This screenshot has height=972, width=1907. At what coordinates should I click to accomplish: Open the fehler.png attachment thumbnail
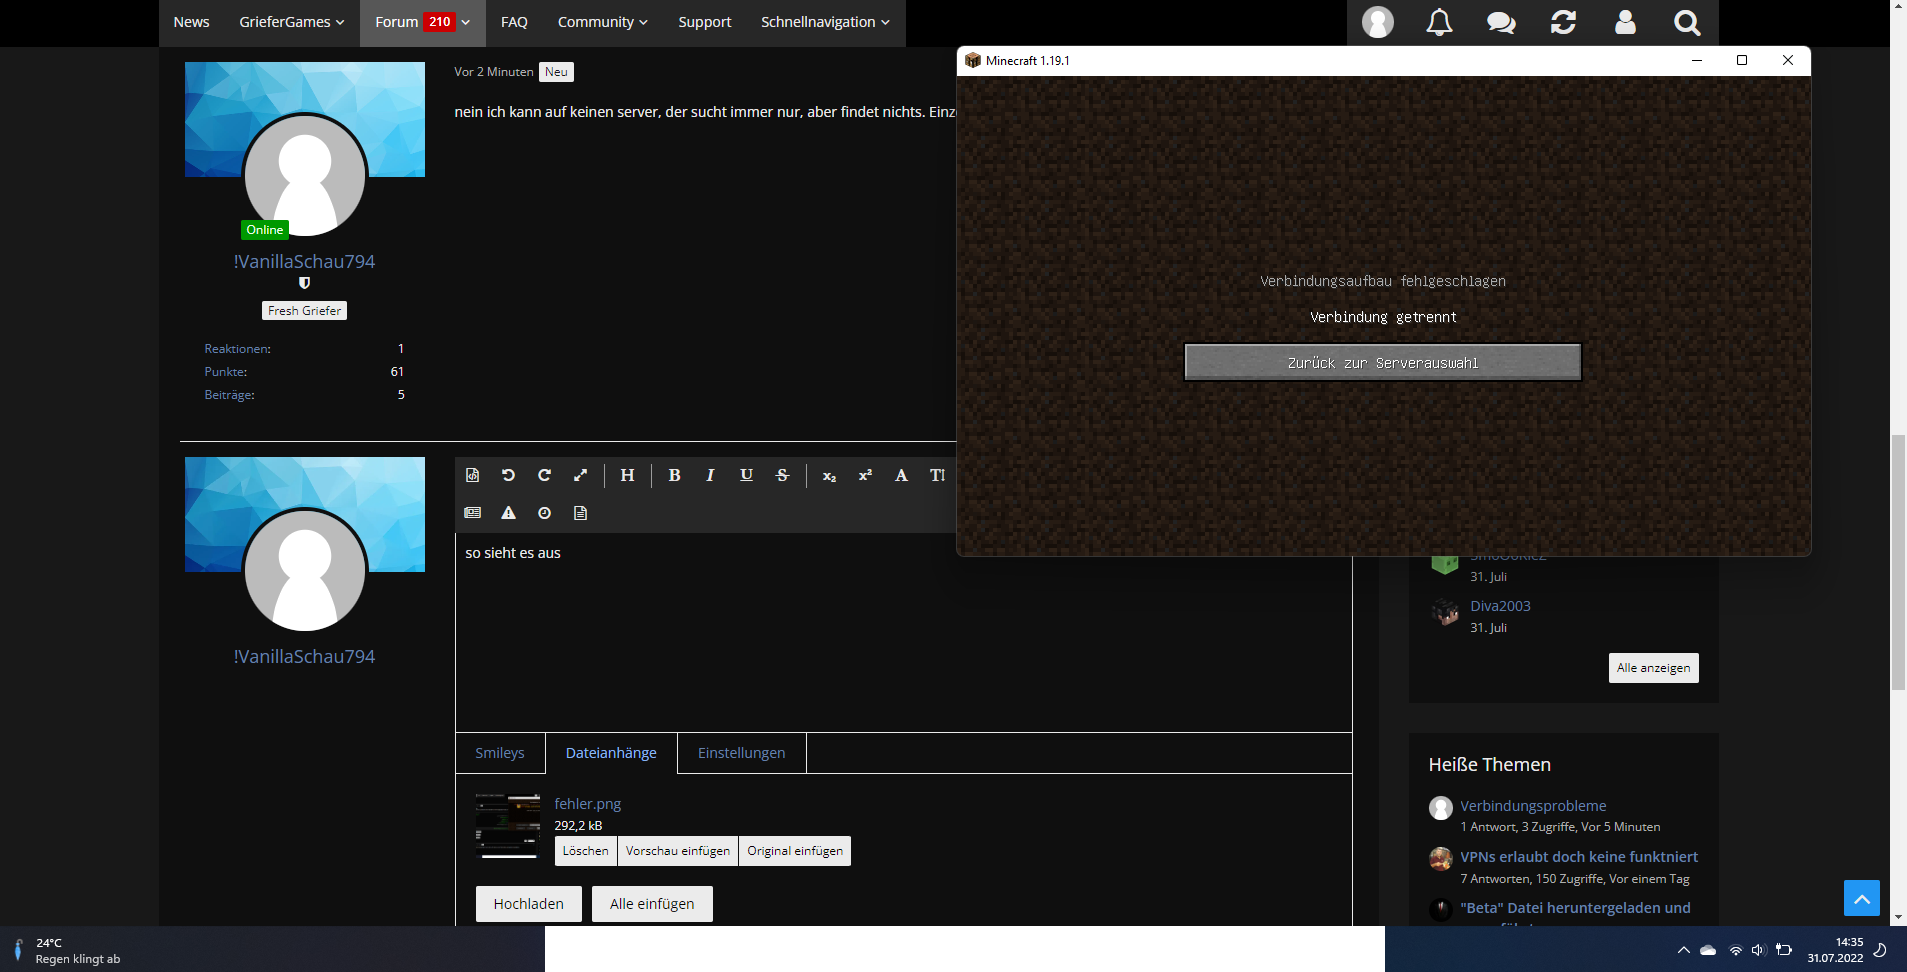508,826
